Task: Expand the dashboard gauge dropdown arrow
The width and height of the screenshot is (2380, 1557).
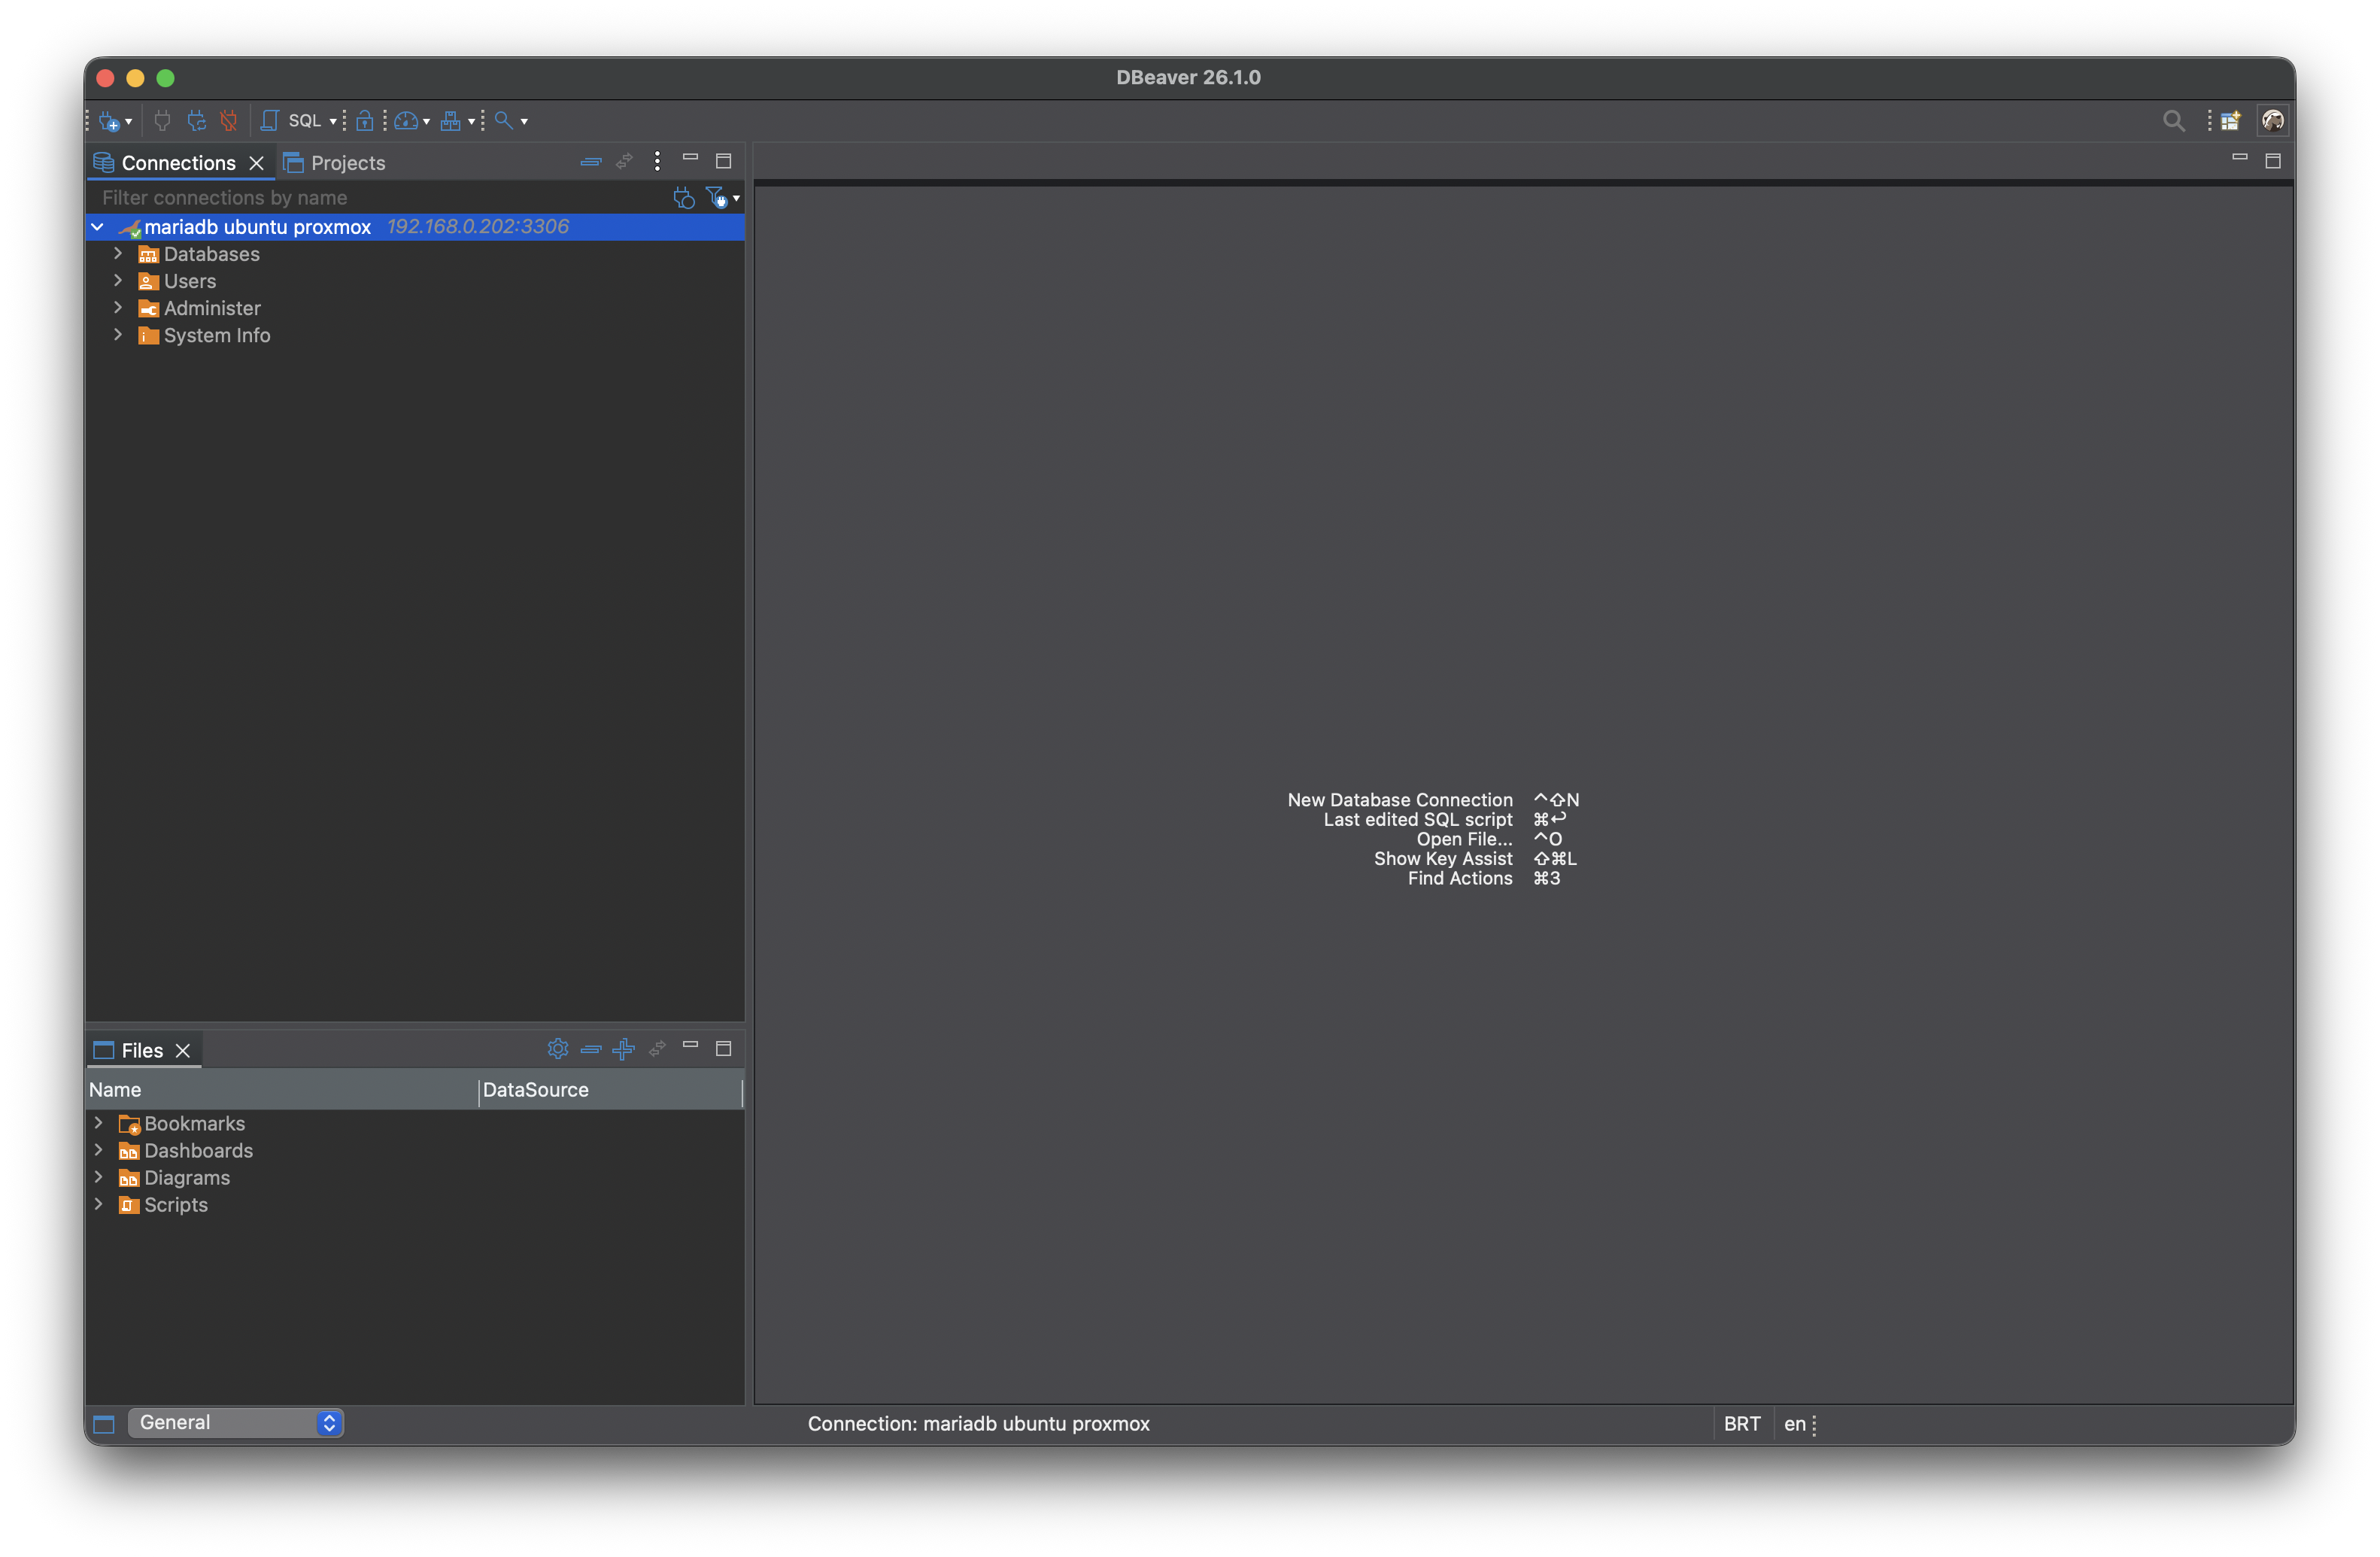Action: click(427, 122)
